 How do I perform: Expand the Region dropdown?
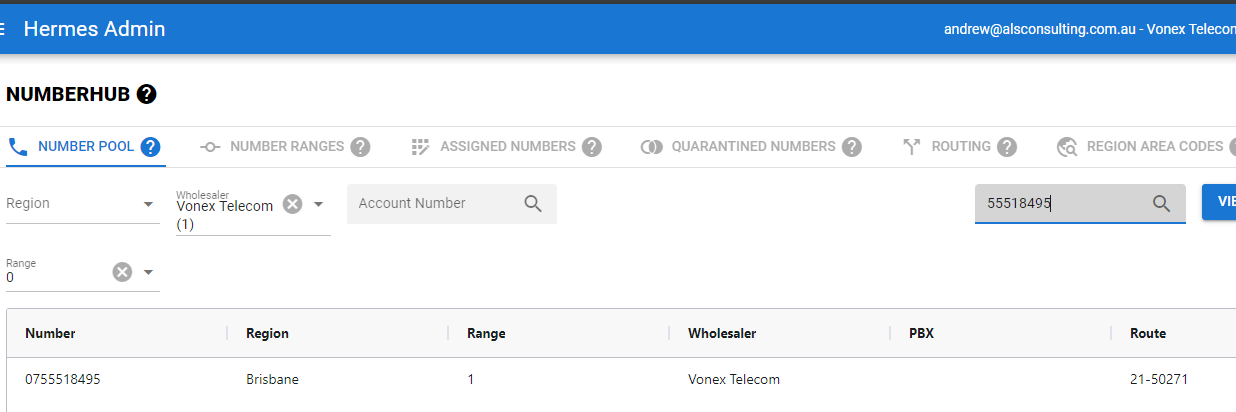click(148, 204)
